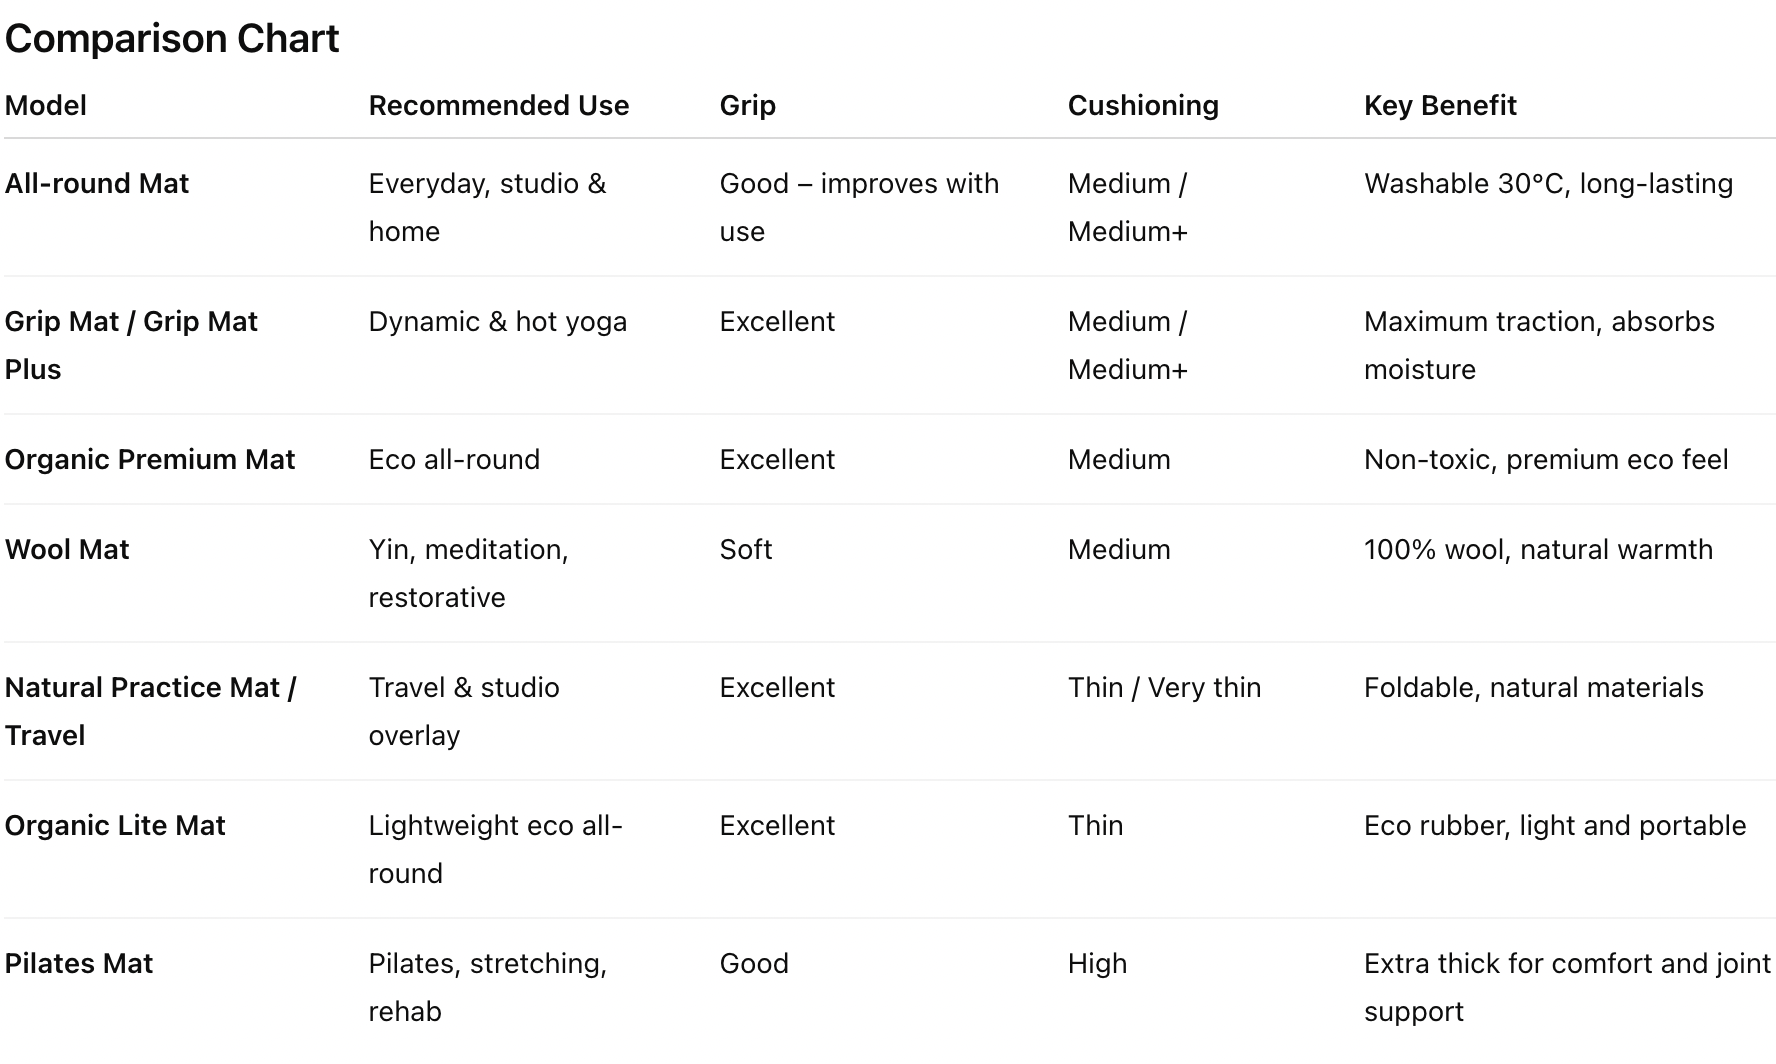Click the Organic Premium Mat model name
The width and height of the screenshot is (1776, 1064).
click(x=150, y=459)
